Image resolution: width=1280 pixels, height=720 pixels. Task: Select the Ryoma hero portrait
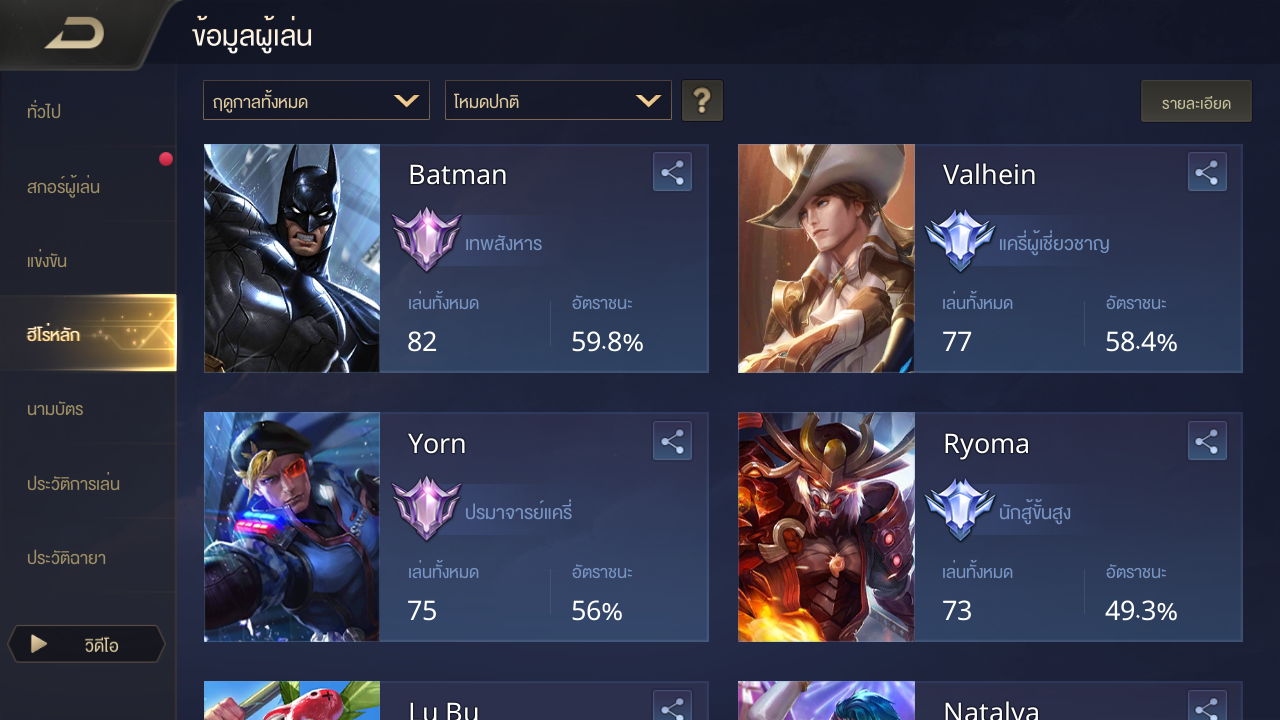coord(826,527)
